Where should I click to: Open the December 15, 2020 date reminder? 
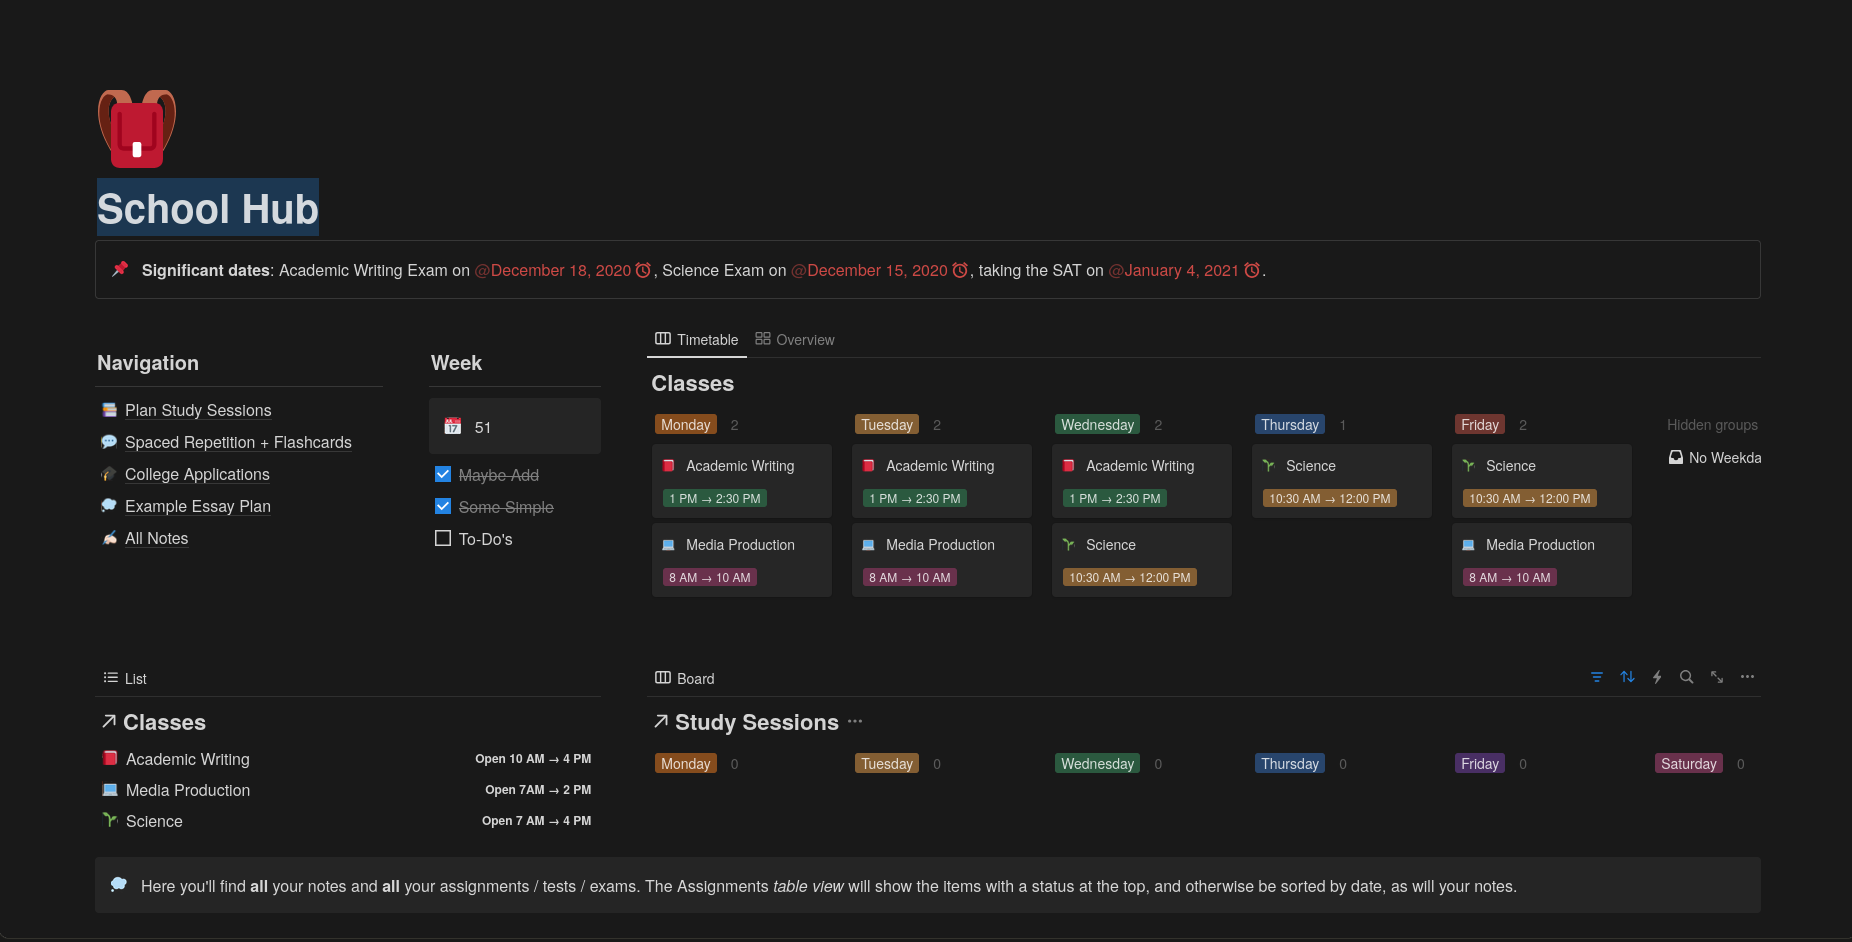[x=880, y=270]
